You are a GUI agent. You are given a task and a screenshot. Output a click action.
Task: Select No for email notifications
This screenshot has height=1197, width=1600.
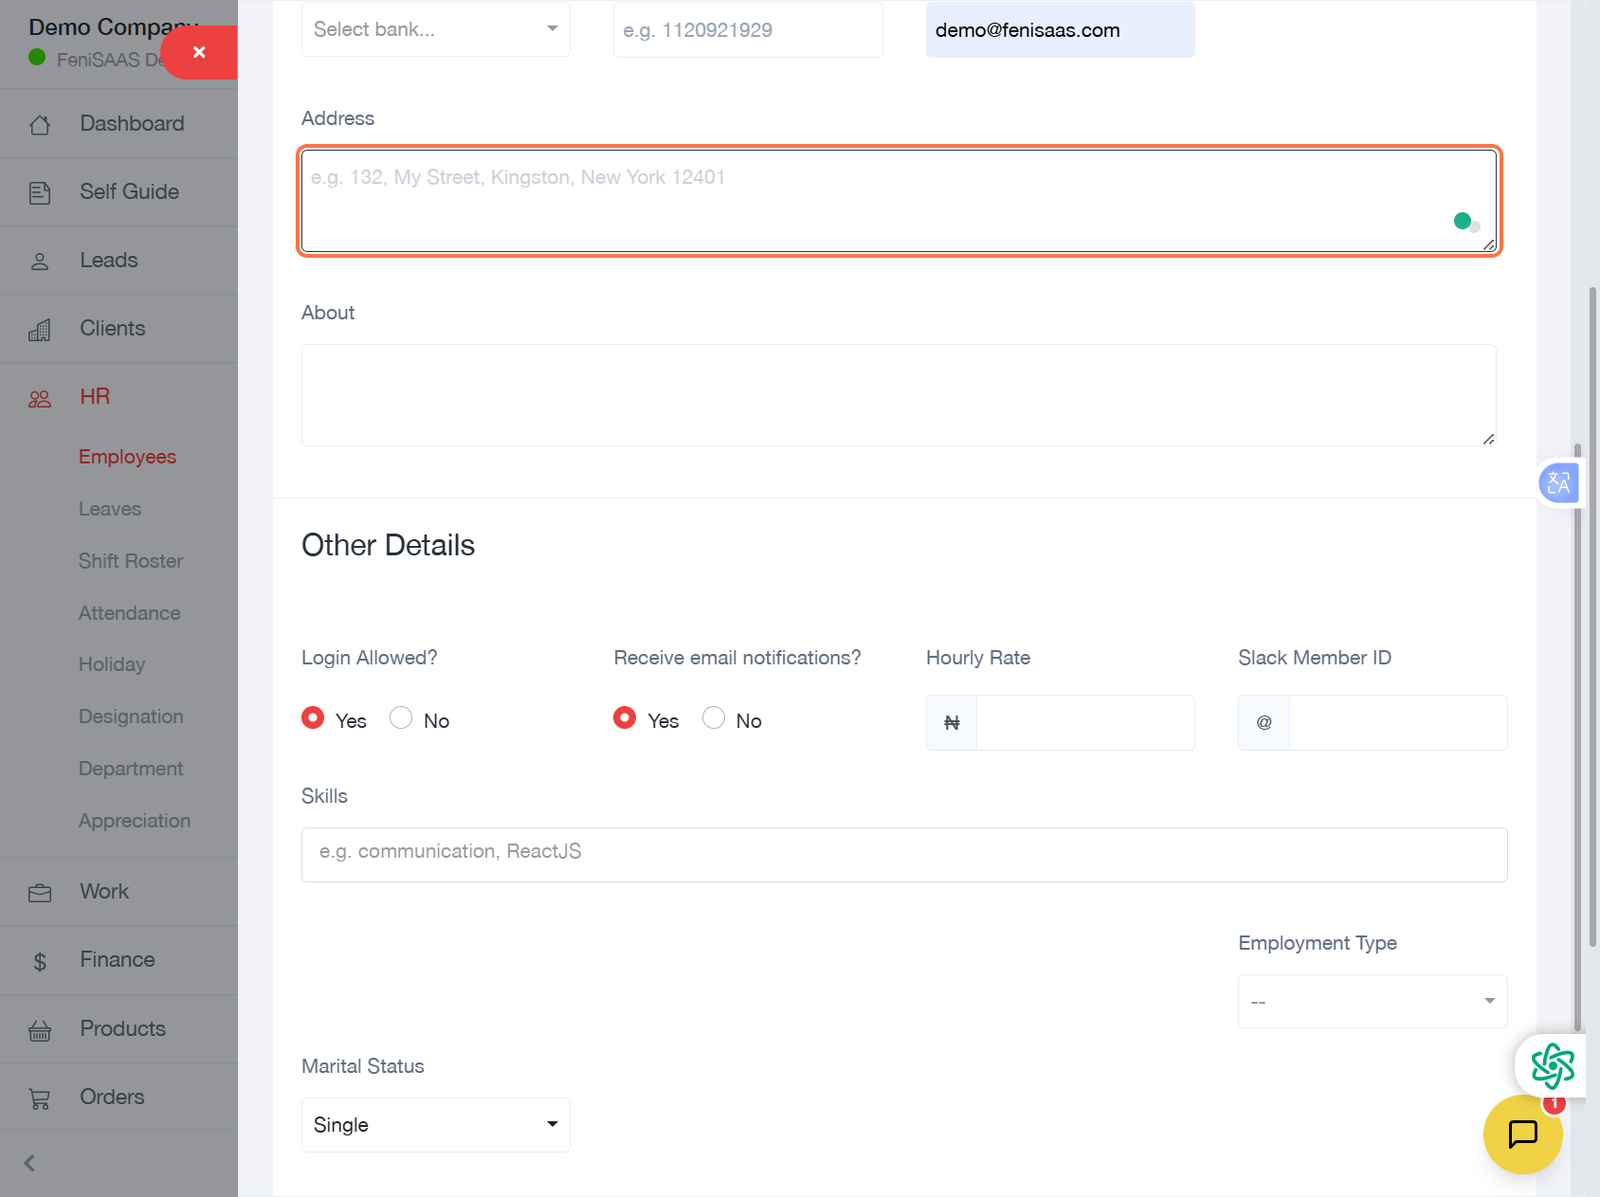tap(713, 718)
